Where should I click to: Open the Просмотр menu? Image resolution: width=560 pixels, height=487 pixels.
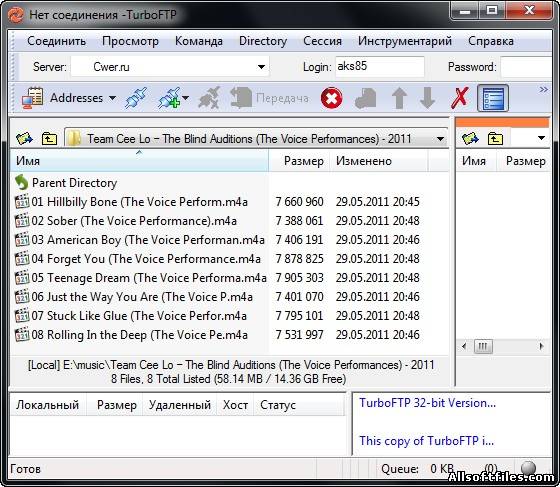coord(130,41)
